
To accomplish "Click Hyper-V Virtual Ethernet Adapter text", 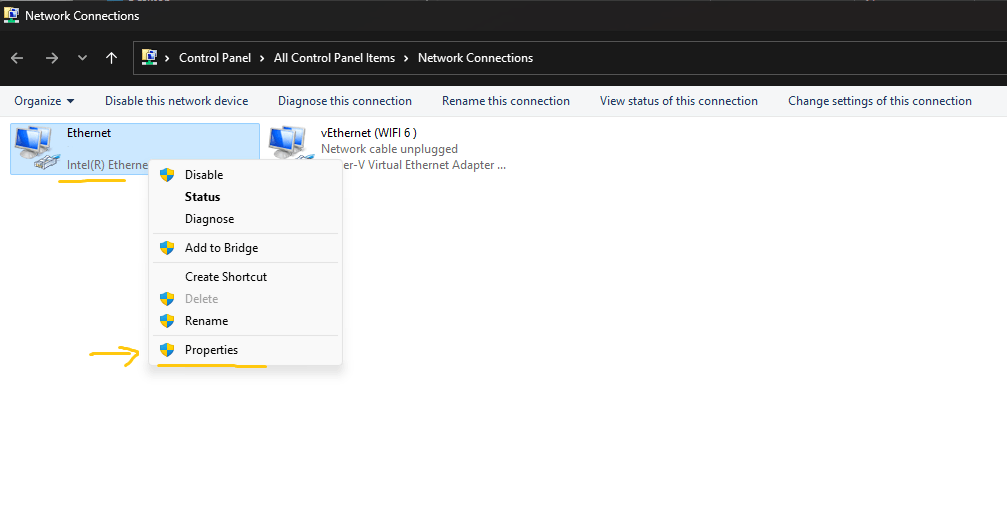I will coord(424,165).
